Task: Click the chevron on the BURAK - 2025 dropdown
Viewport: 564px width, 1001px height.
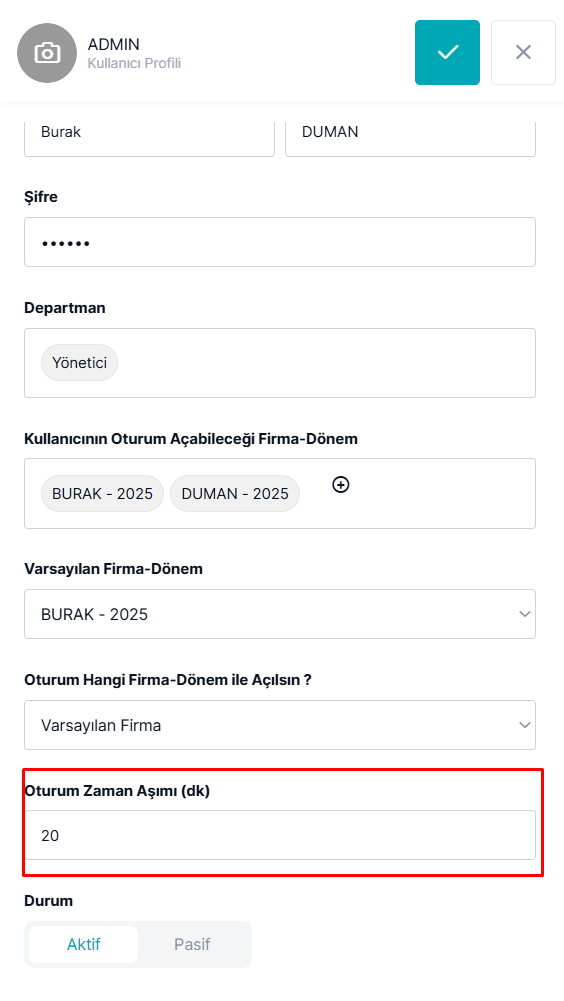Action: pos(525,614)
